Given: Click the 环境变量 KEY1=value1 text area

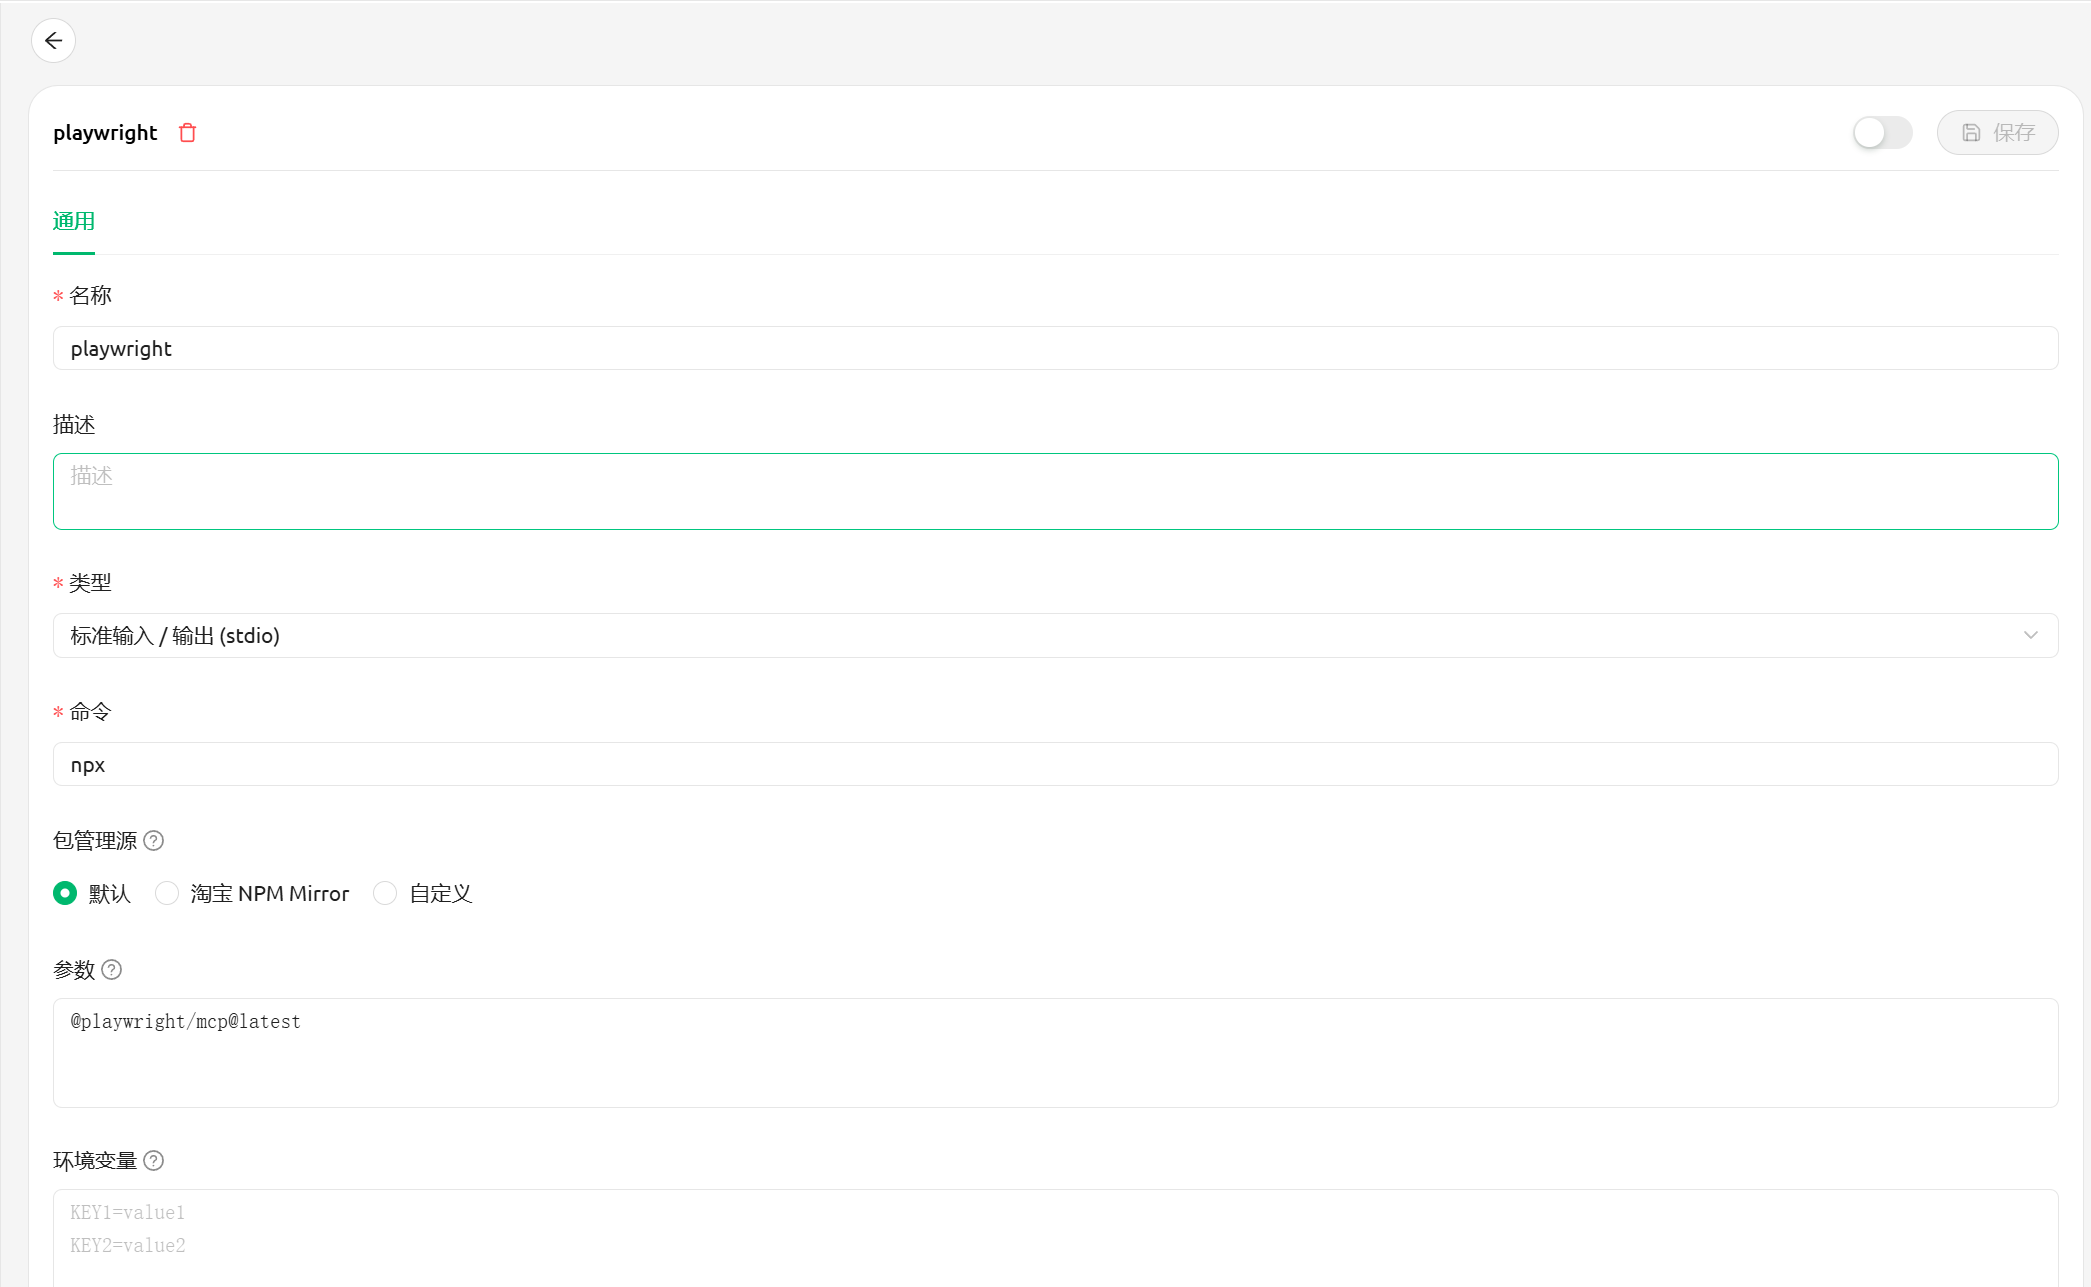Looking at the screenshot, I should click(x=1055, y=1236).
